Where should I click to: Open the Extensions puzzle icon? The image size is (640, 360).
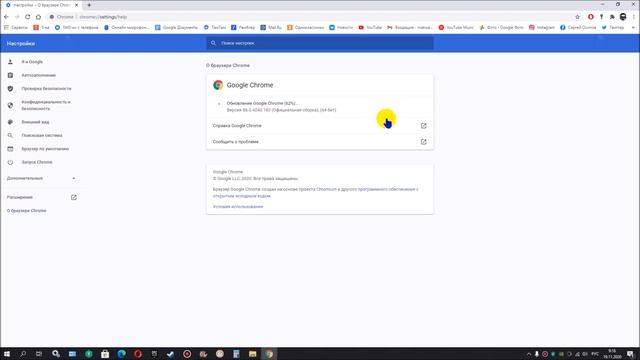(x=612, y=17)
